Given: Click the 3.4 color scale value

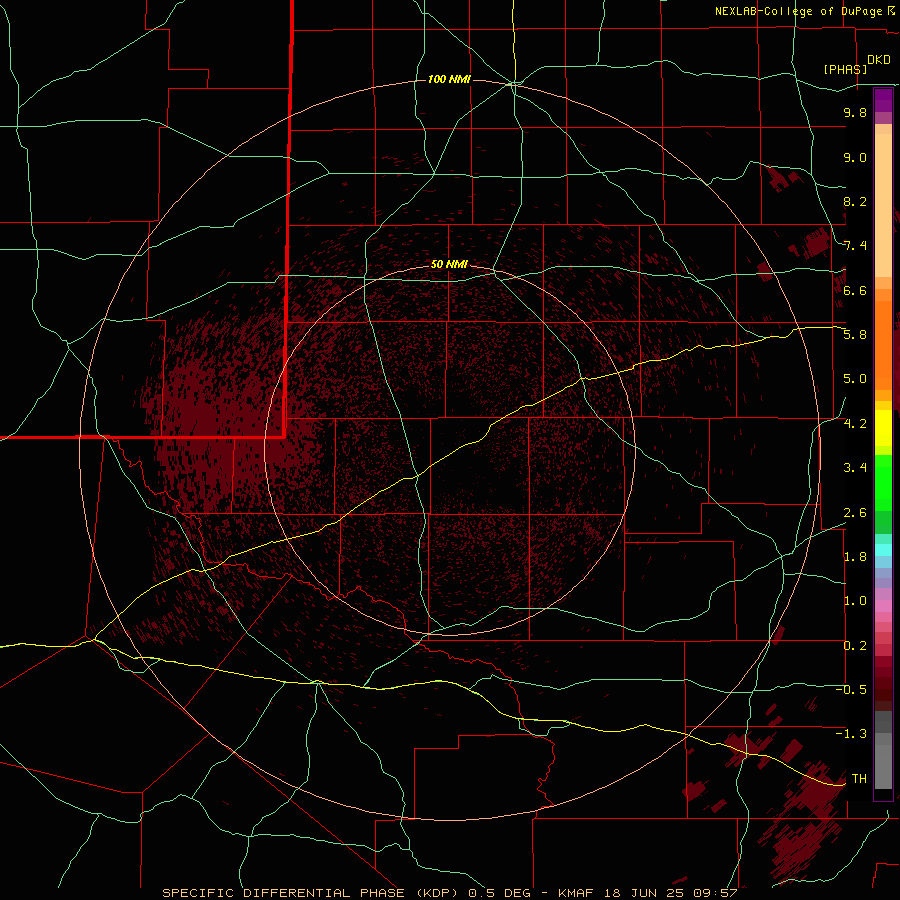Looking at the screenshot, I should 855,468.
